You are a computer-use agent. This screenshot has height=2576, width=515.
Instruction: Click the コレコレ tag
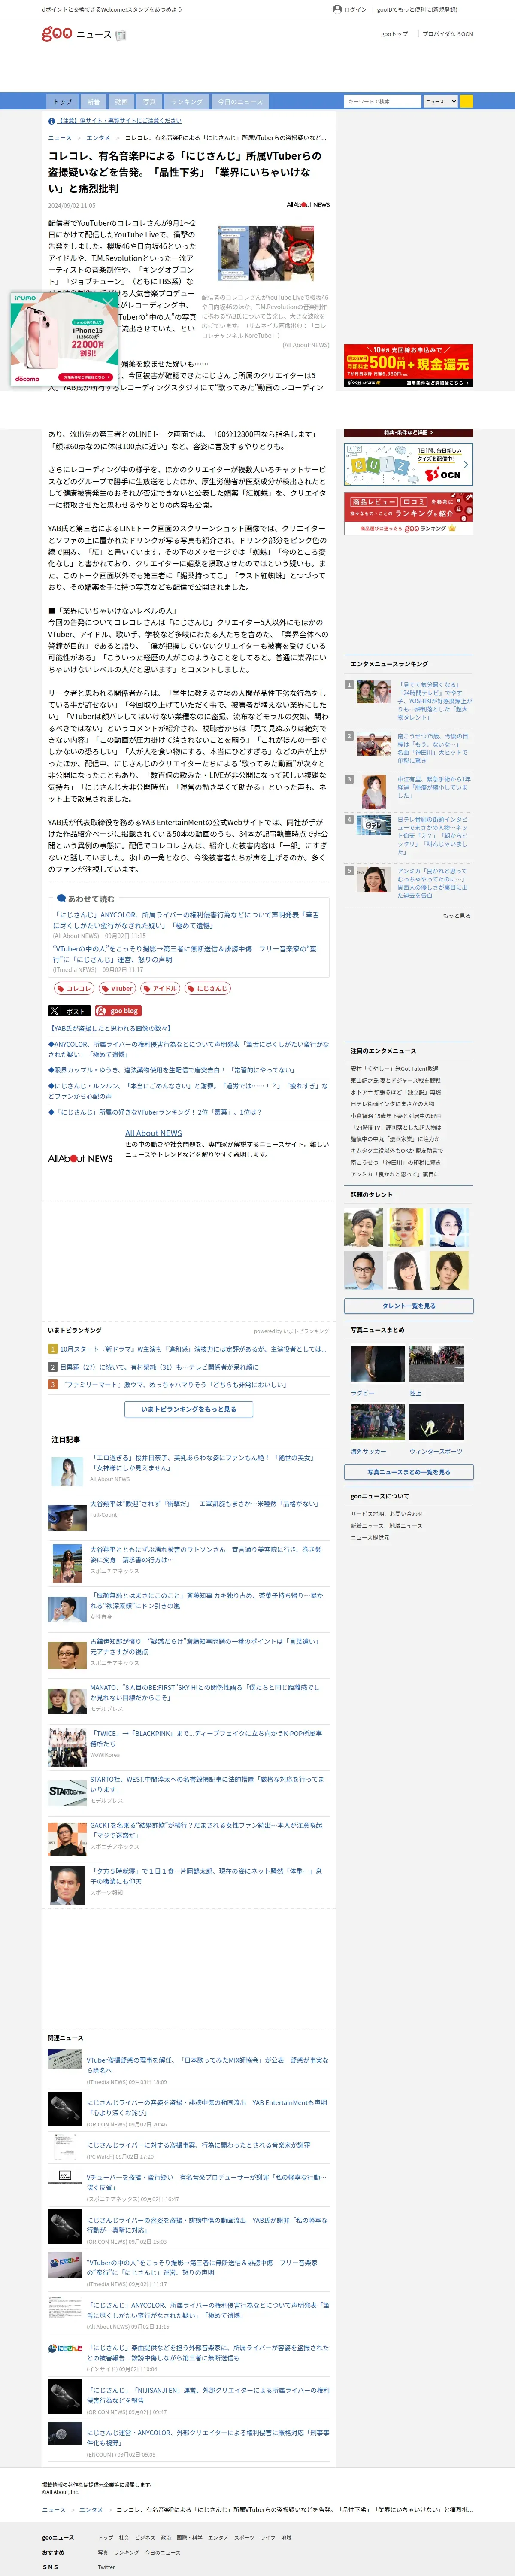(x=74, y=988)
